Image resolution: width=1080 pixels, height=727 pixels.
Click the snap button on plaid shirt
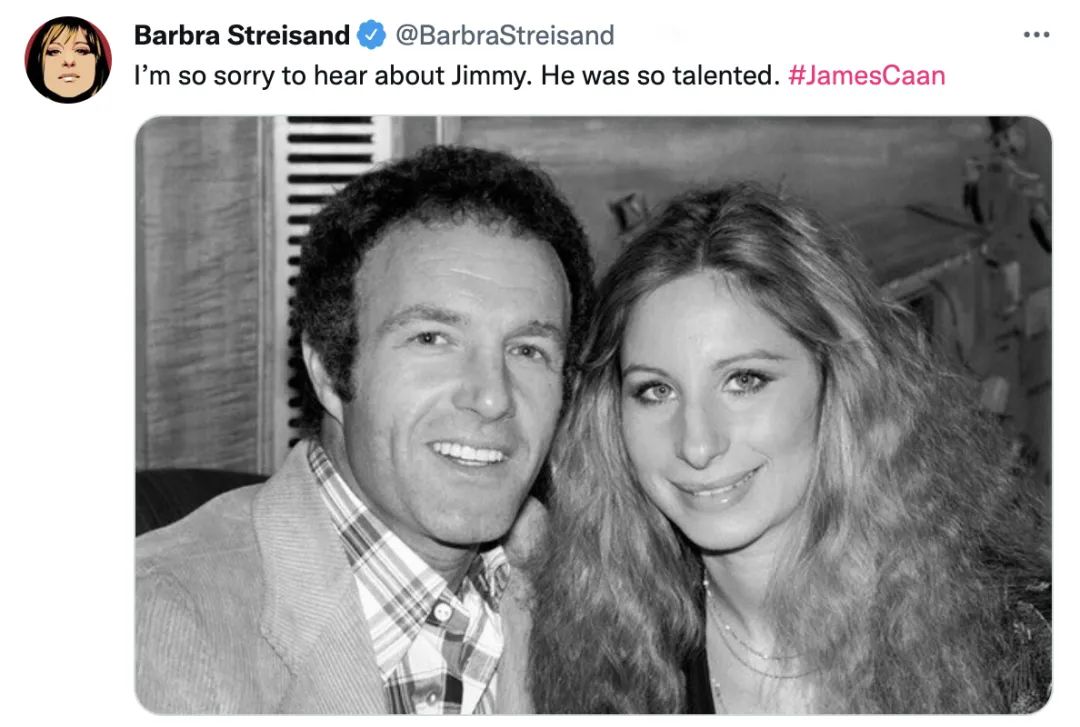pyautogui.click(x=442, y=611)
